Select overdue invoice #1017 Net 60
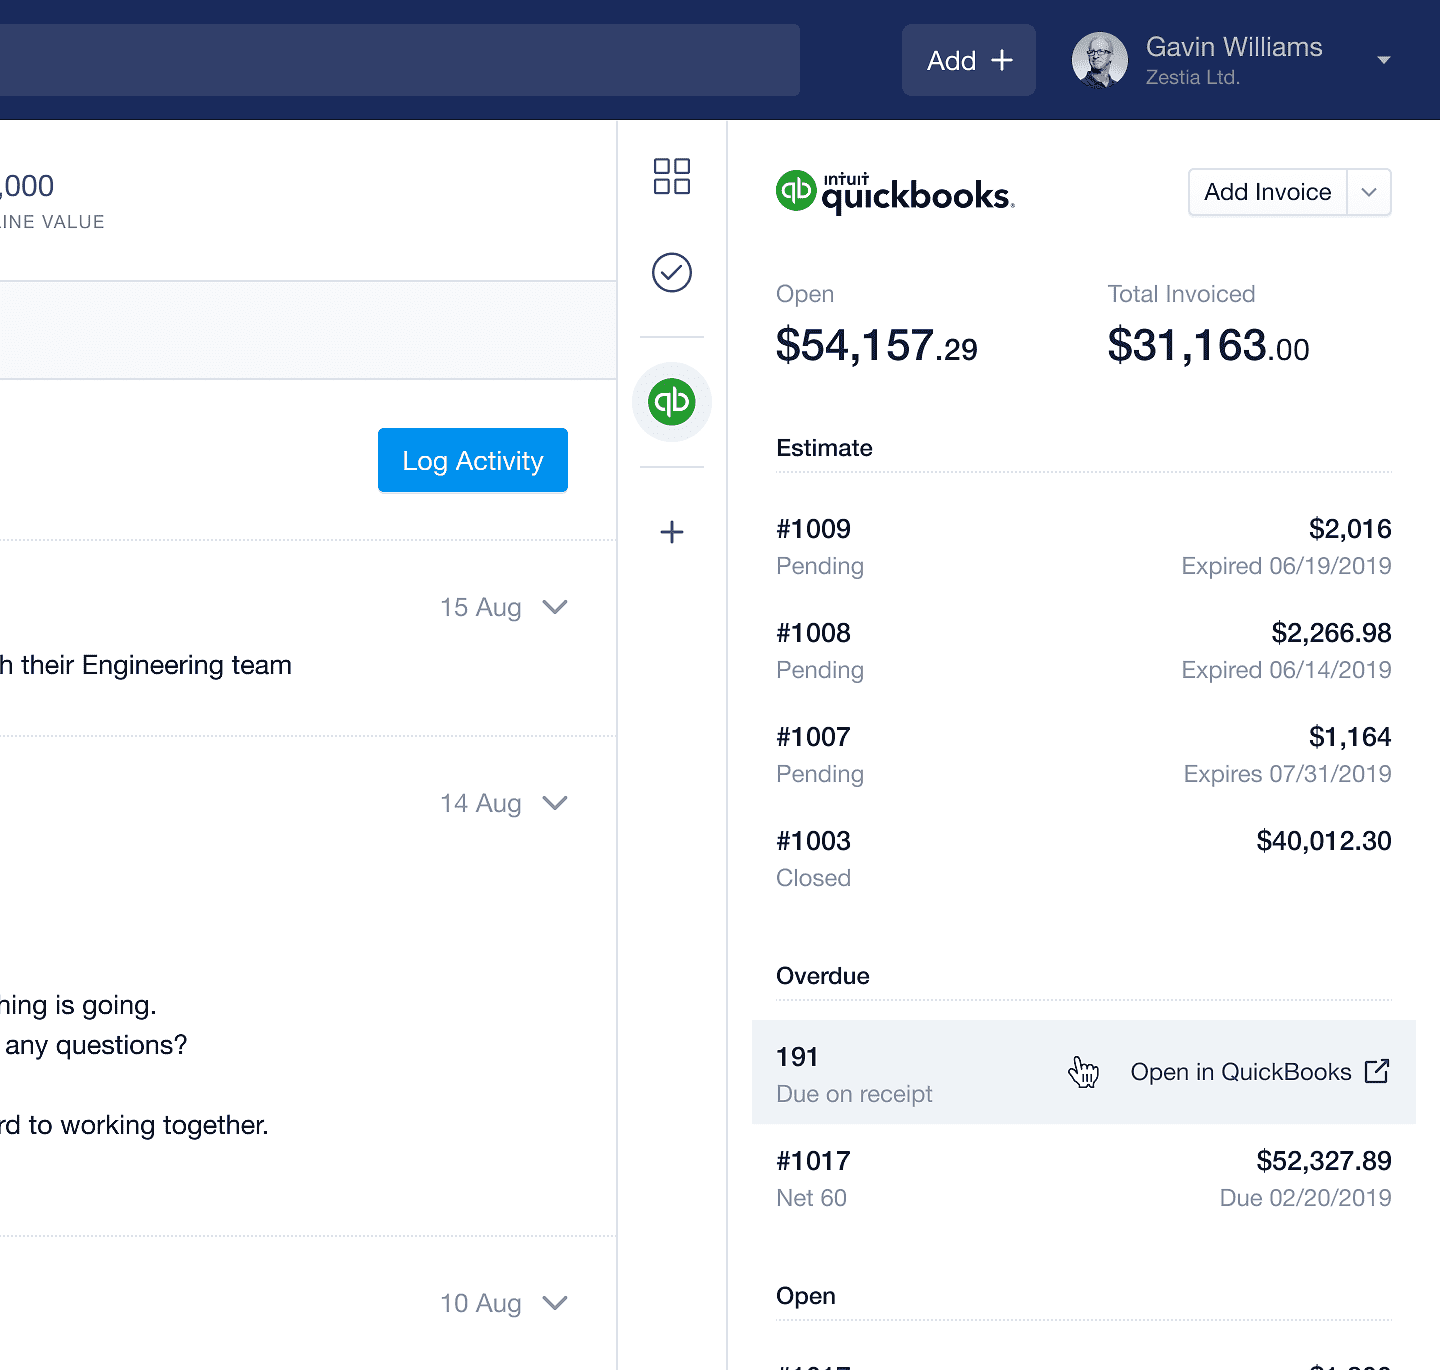Screen dimensions: 1440x1370 click(1084, 1179)
